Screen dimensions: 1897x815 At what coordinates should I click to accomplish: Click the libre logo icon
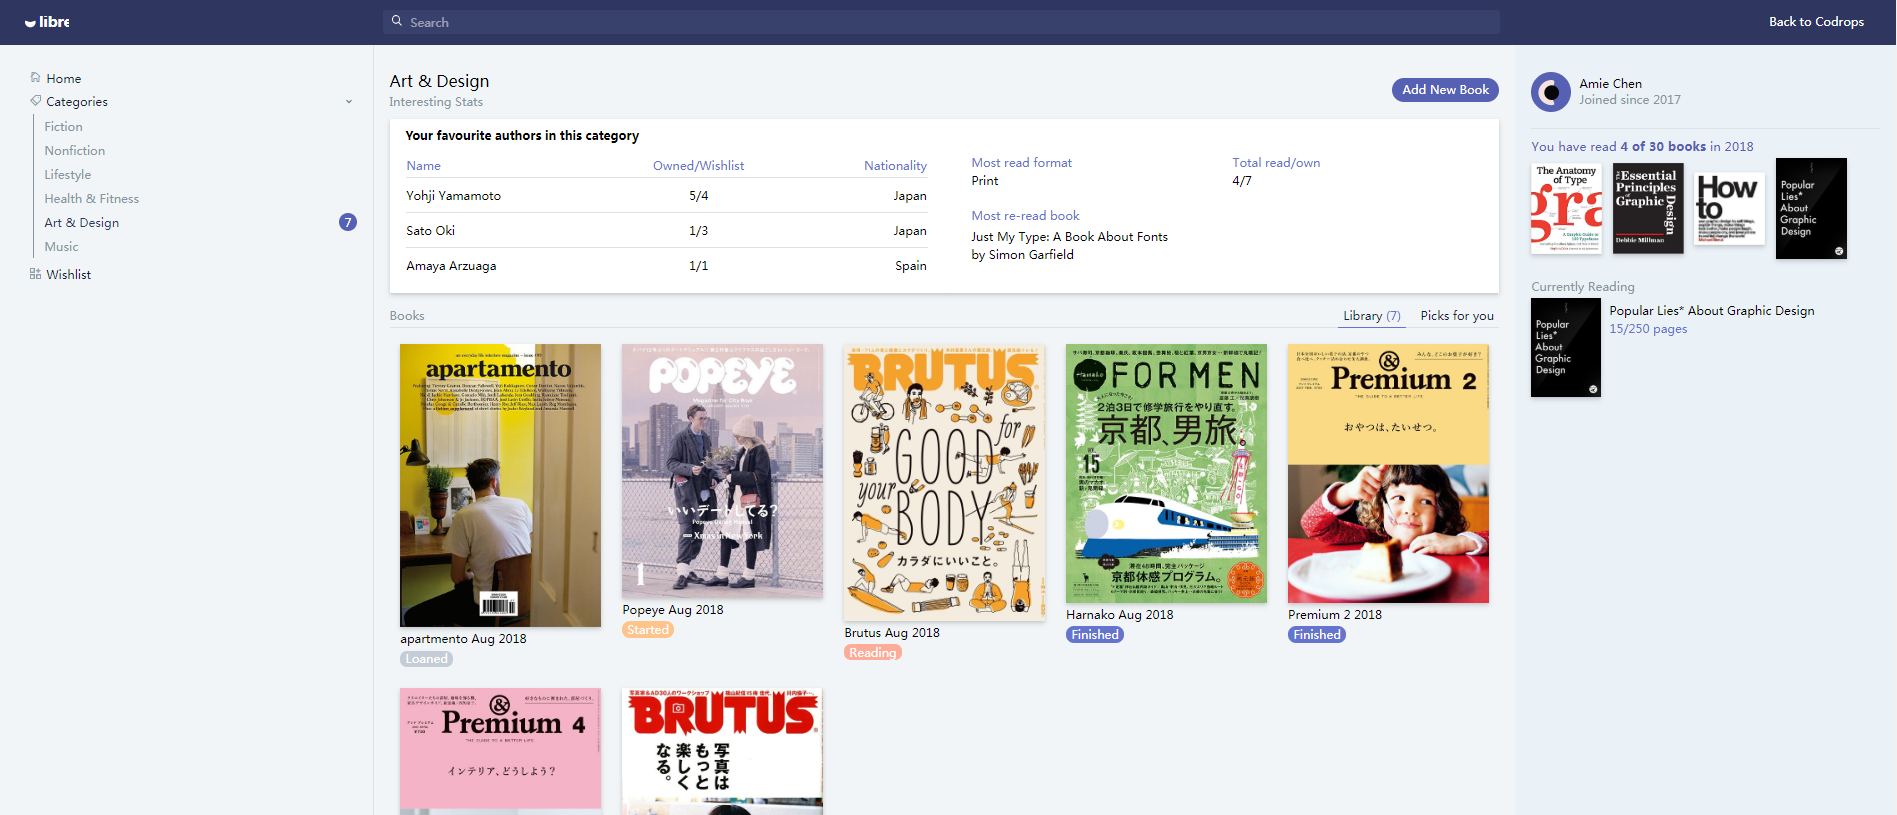pyautogui.click(x=31, y=22)
